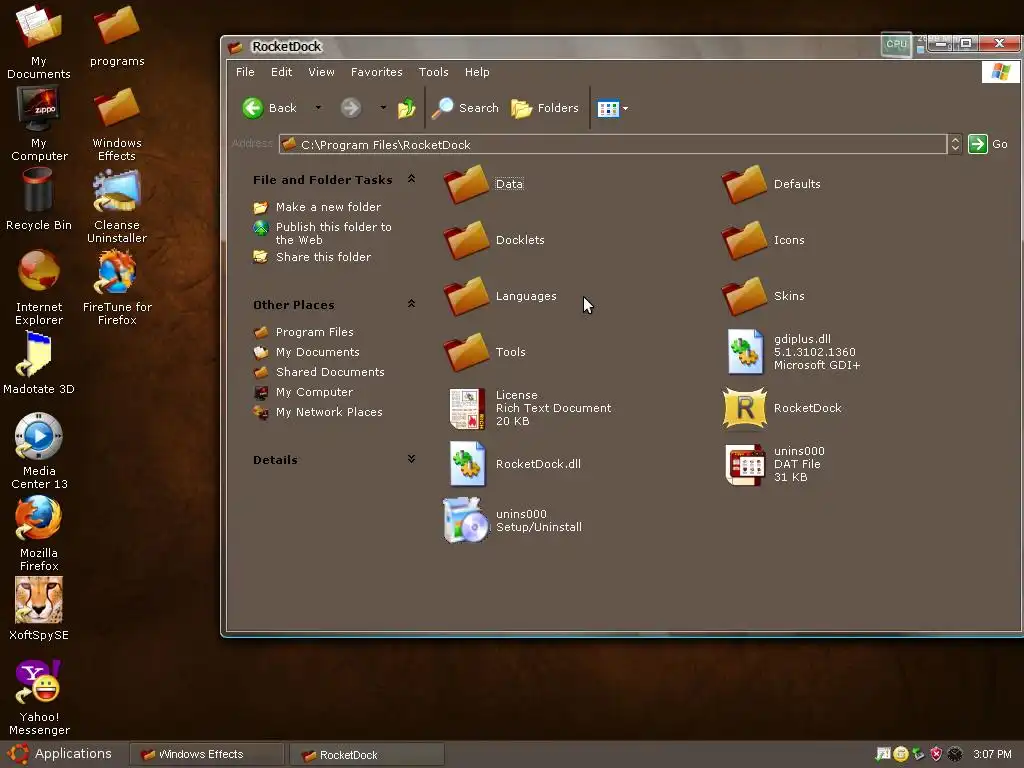The width and height of the screenshot is (1024, 768).
Task: Select My Computer desktop icon
Action: (39, 109)
